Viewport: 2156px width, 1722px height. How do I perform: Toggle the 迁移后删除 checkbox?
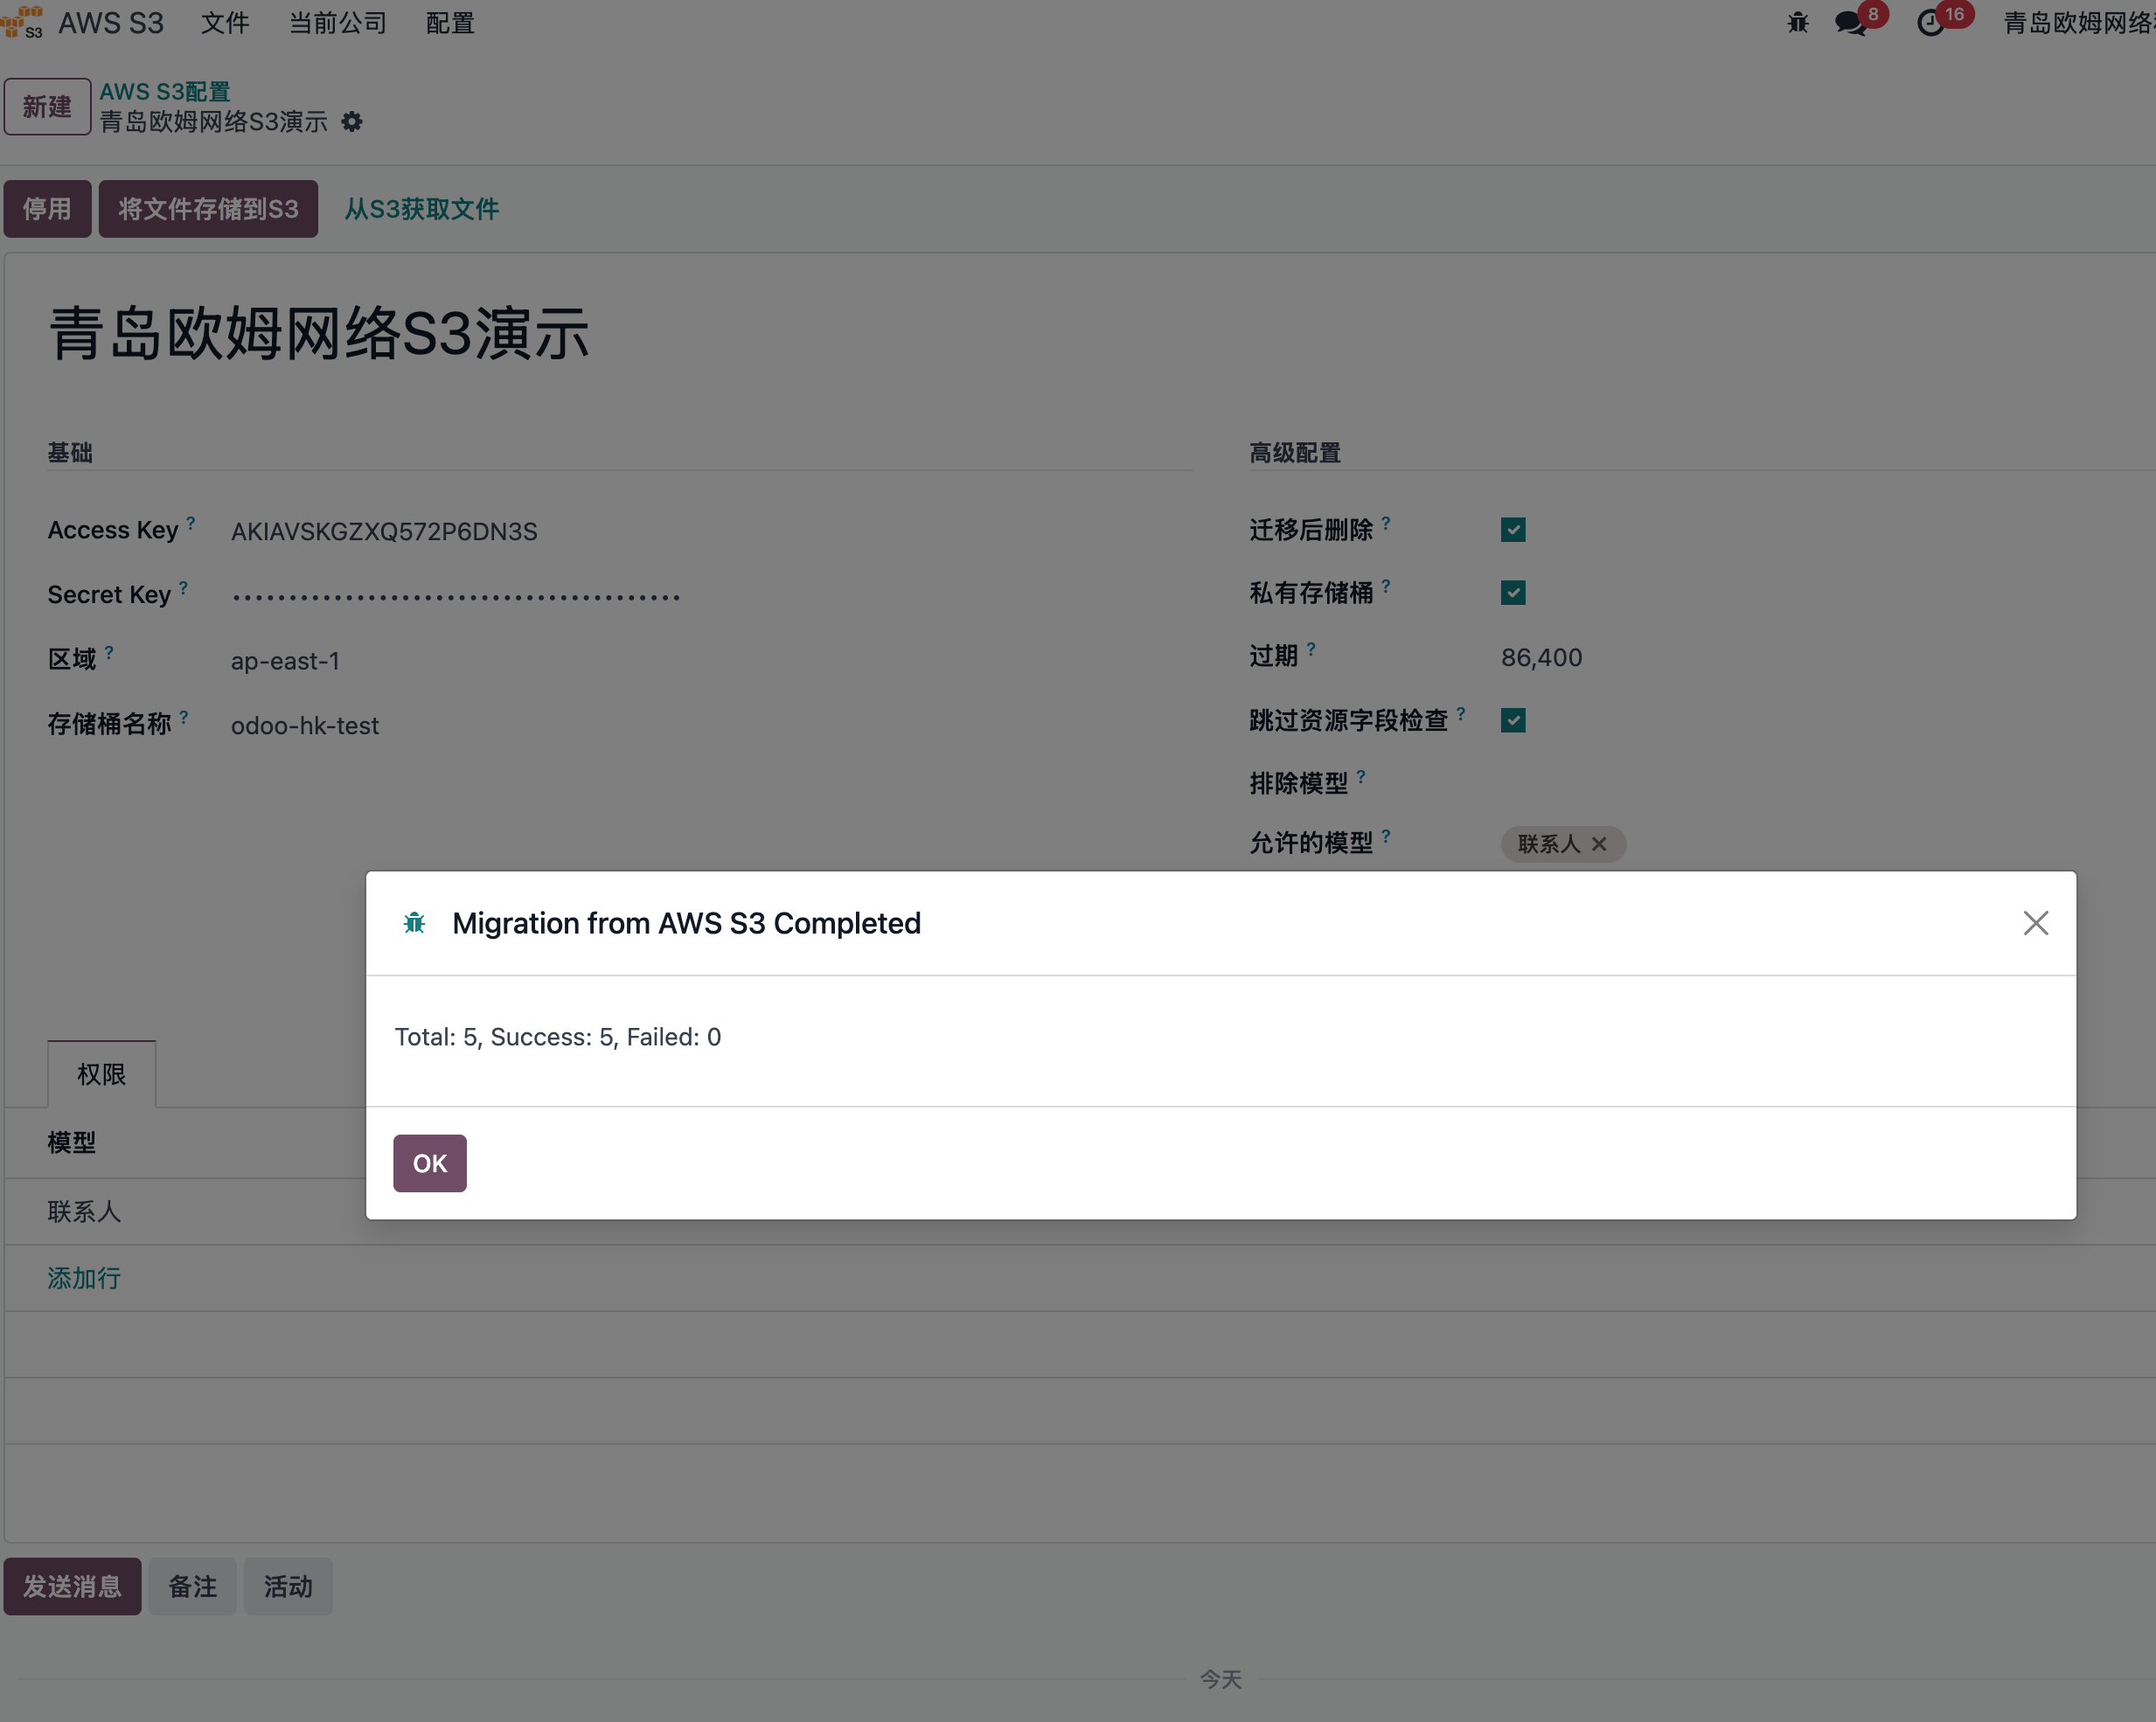[x=1513, y=529]
